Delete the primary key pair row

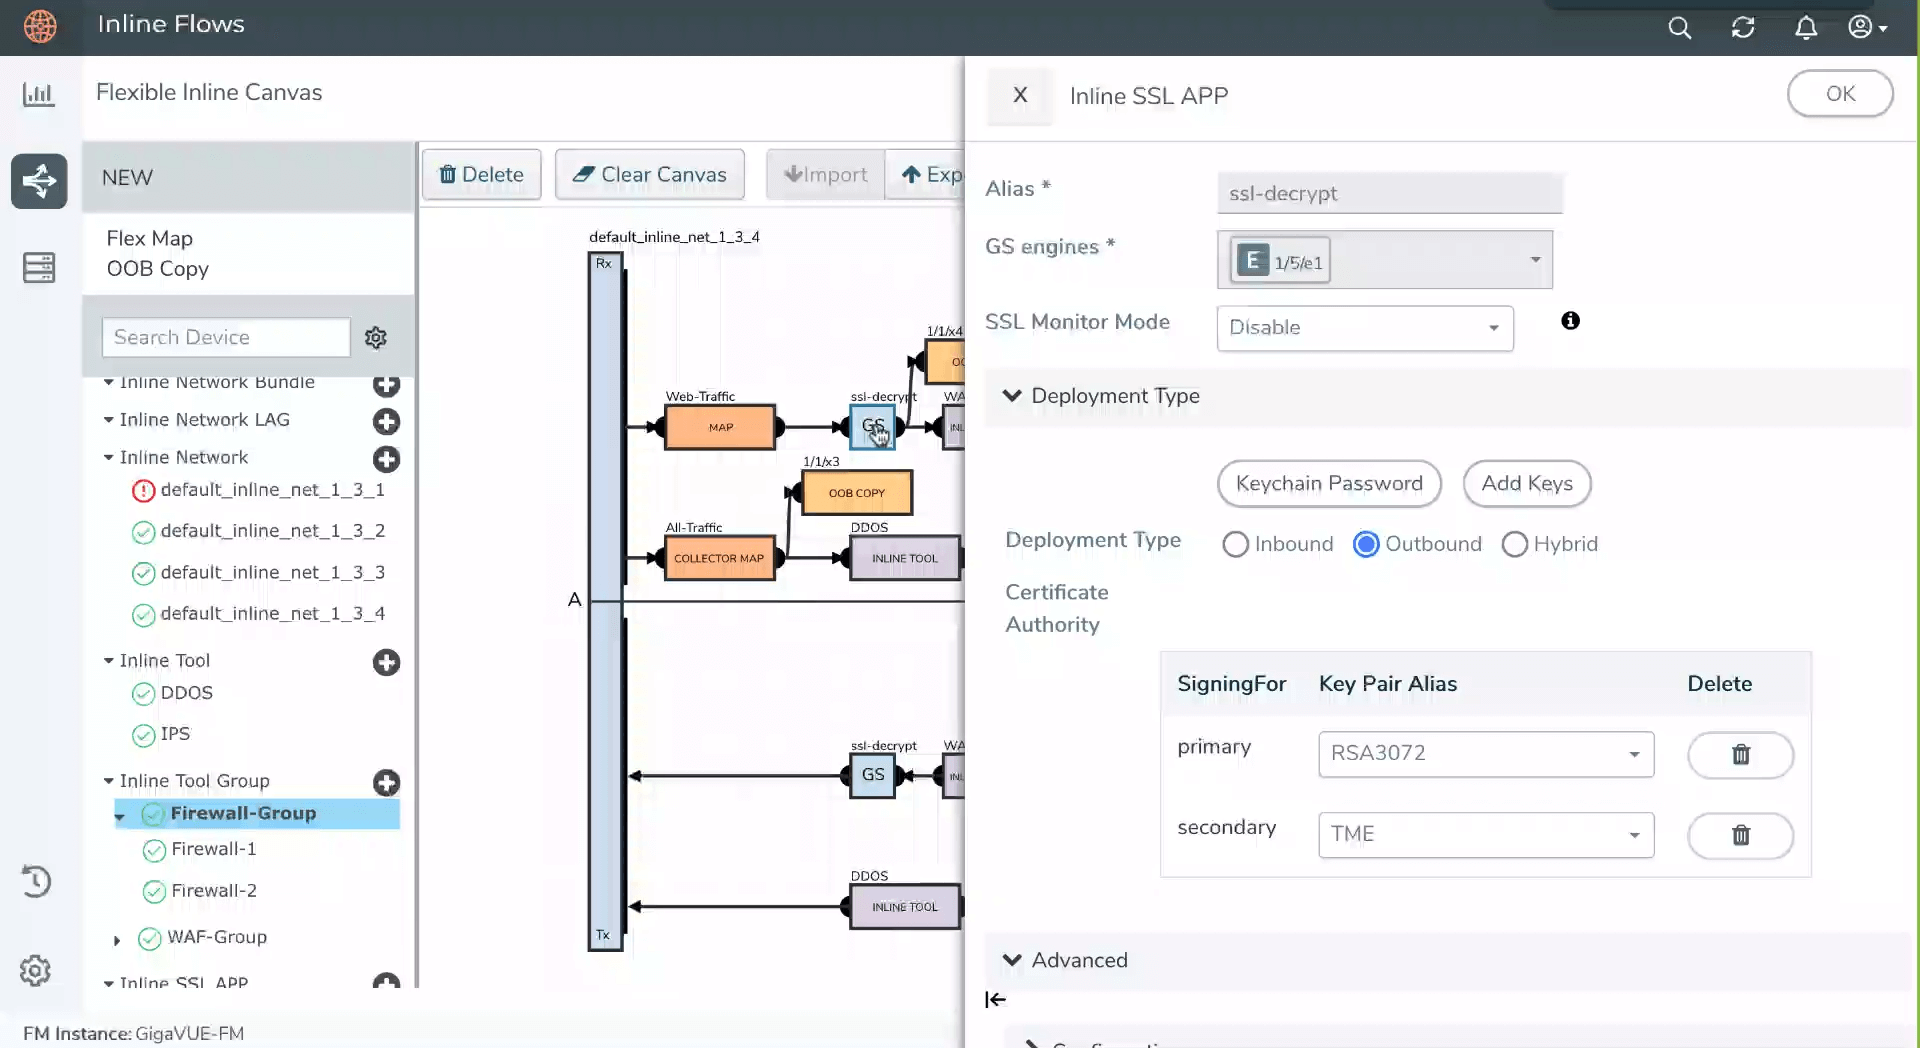[1740, 754]
